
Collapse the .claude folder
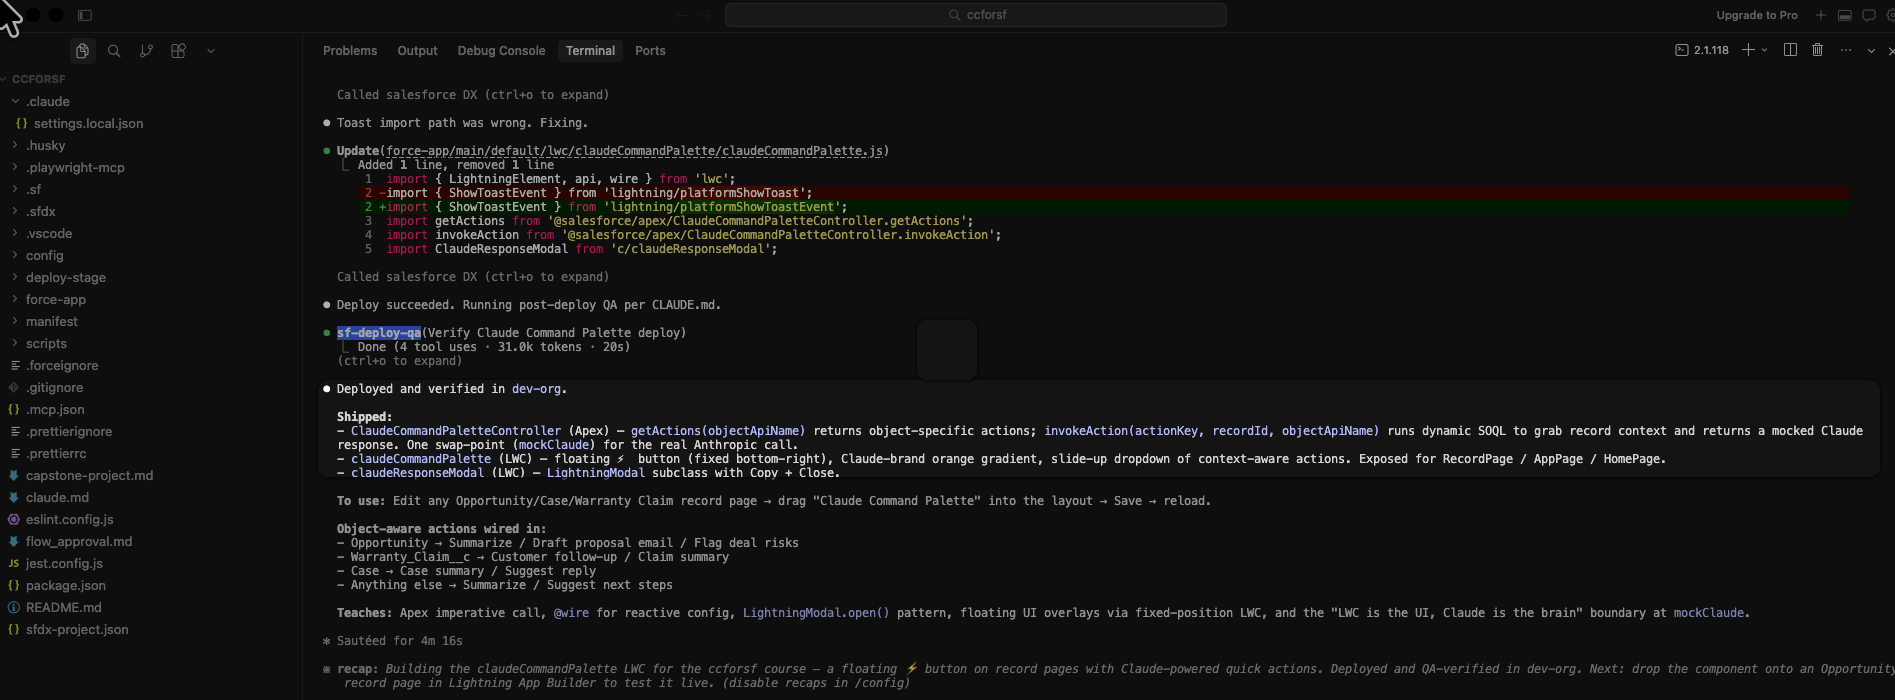[x=48, y=102]
